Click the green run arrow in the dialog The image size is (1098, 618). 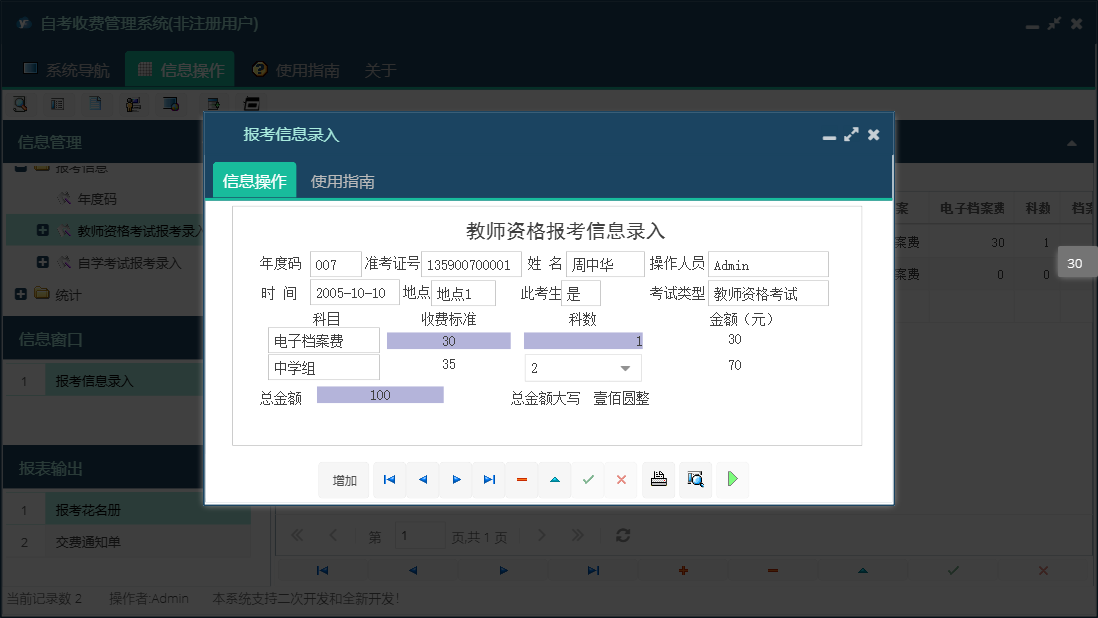coord(731,479)
